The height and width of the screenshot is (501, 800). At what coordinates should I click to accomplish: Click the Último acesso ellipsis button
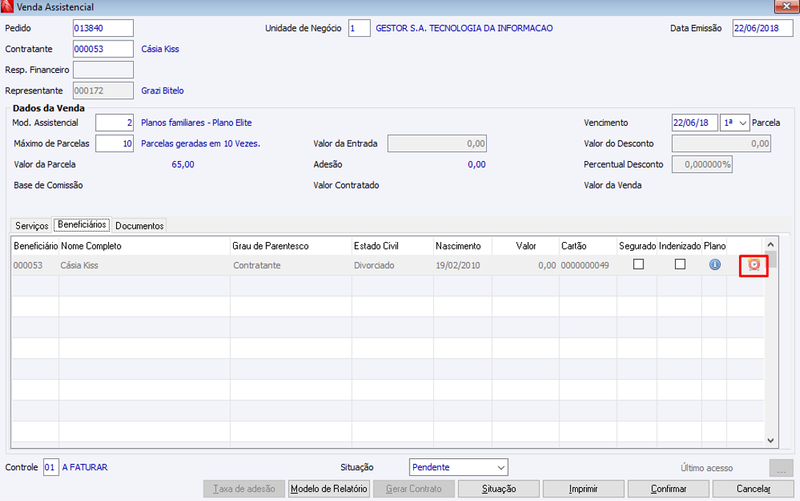coord(781,468)
